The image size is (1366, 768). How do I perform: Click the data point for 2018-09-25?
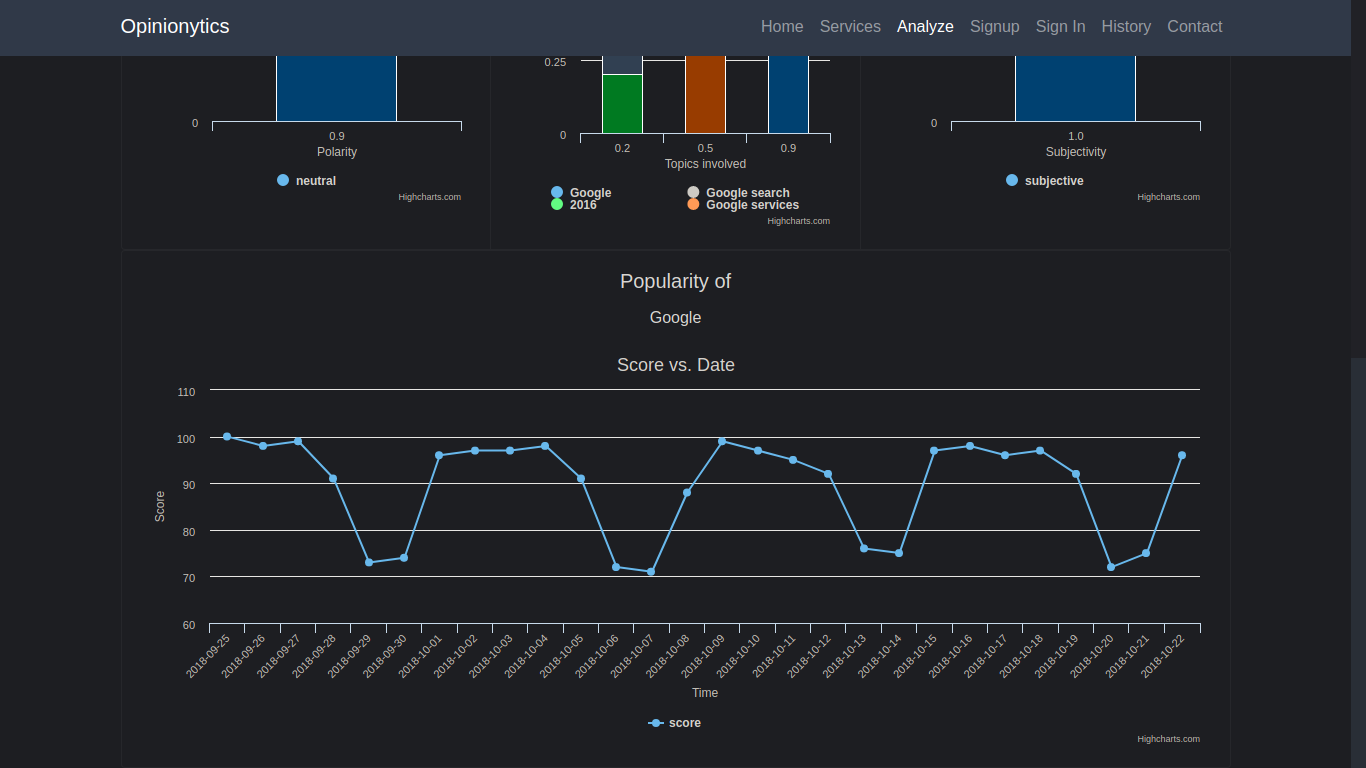pos(227,437)
